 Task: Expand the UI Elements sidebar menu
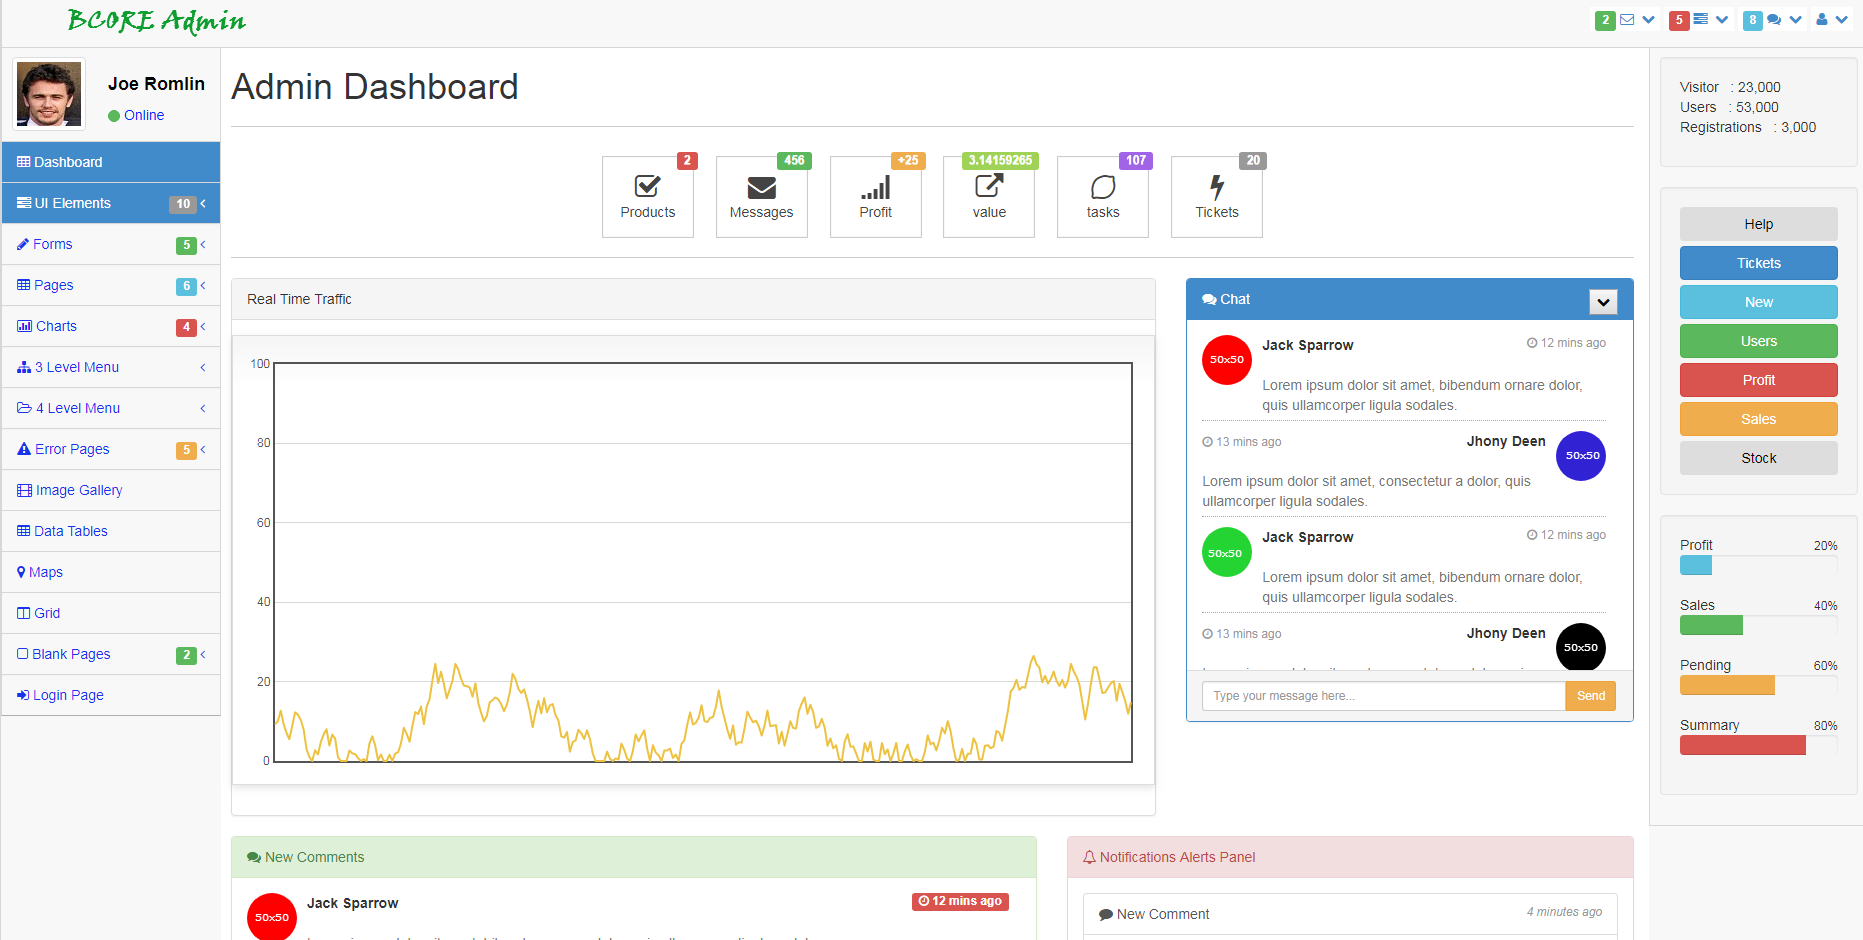[110, 203]
